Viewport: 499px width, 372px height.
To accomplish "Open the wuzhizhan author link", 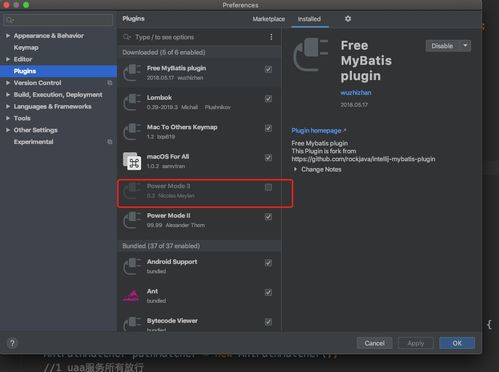I will (x=356, y=93).
